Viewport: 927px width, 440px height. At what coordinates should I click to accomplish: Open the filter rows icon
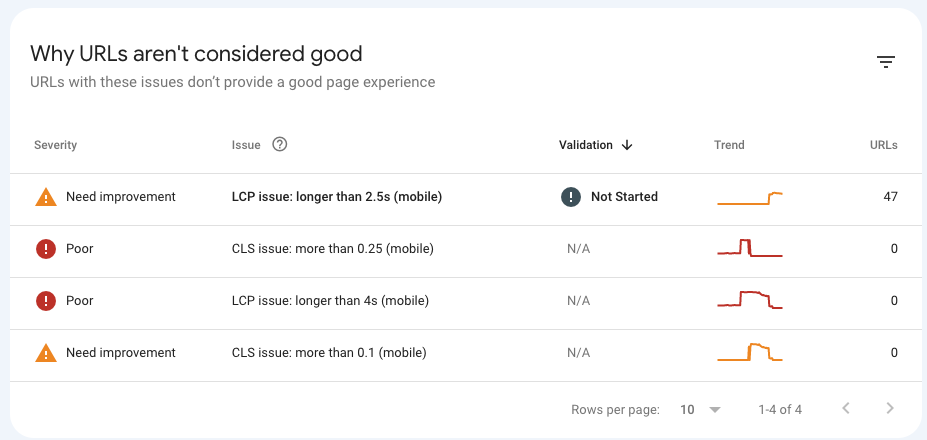click(x=886, y=62)
